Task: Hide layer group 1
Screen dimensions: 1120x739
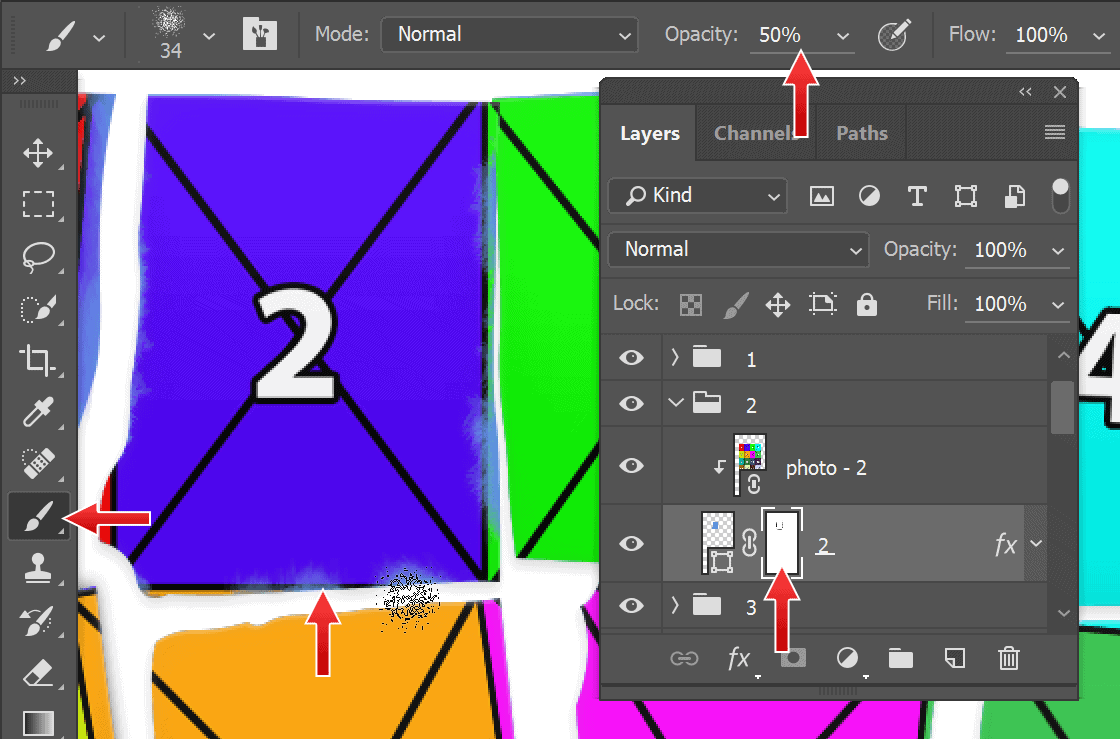Action: (x=631, y=357)
